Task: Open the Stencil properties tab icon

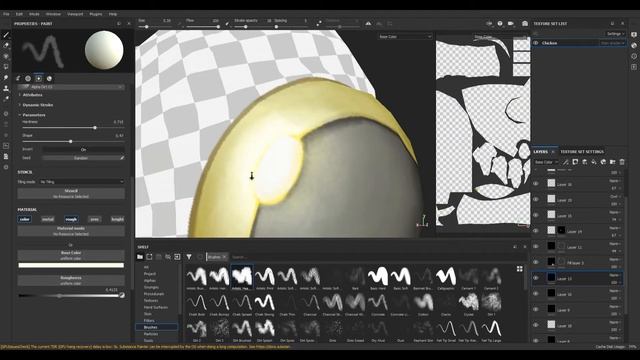Action: point(39,78)
